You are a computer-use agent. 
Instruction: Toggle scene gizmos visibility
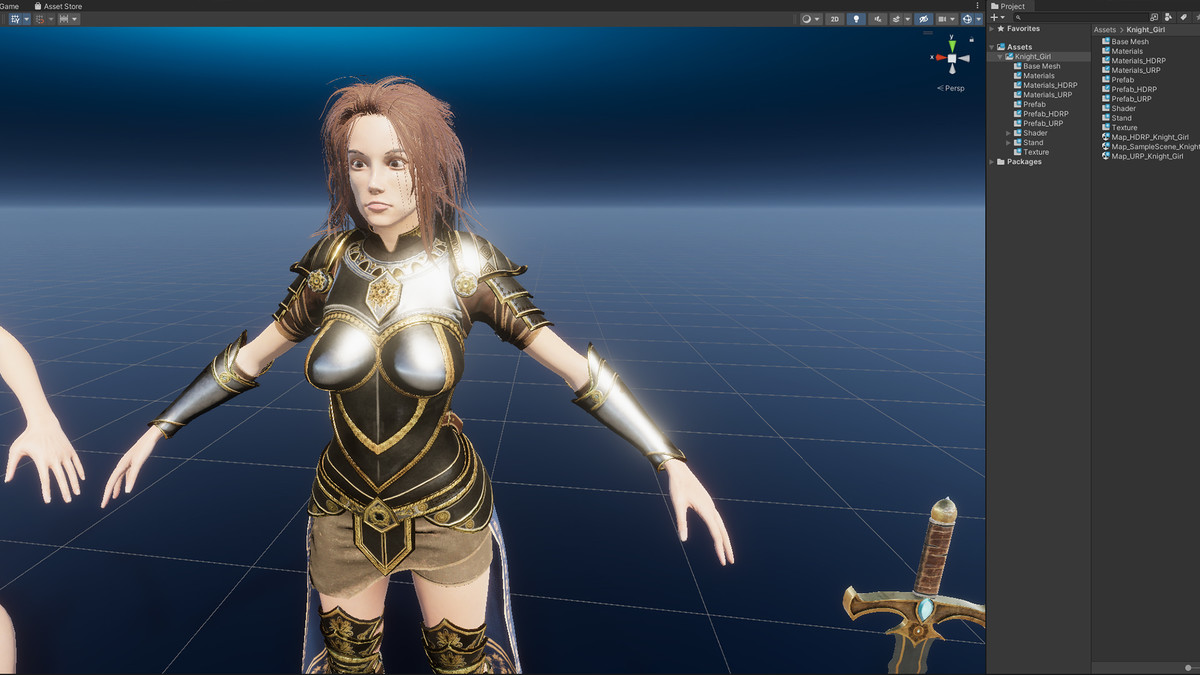[967, 19]
